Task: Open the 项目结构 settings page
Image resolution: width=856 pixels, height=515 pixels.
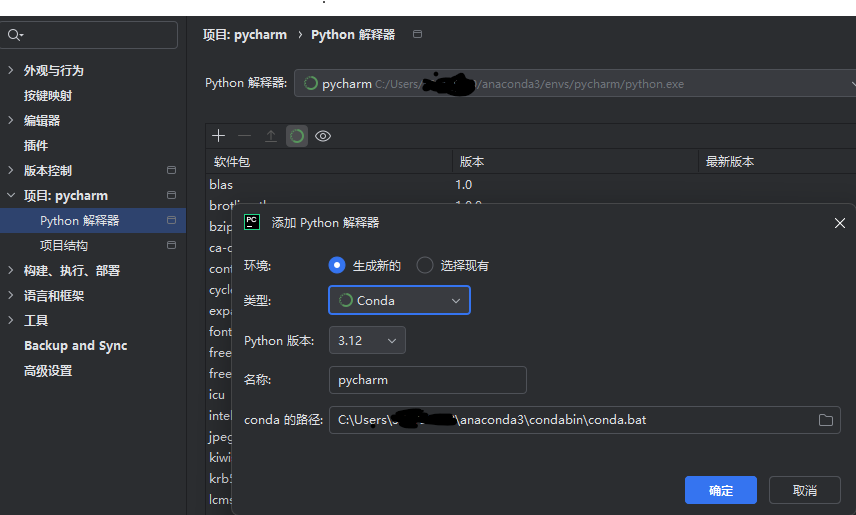Action: [x=64, y=246]
